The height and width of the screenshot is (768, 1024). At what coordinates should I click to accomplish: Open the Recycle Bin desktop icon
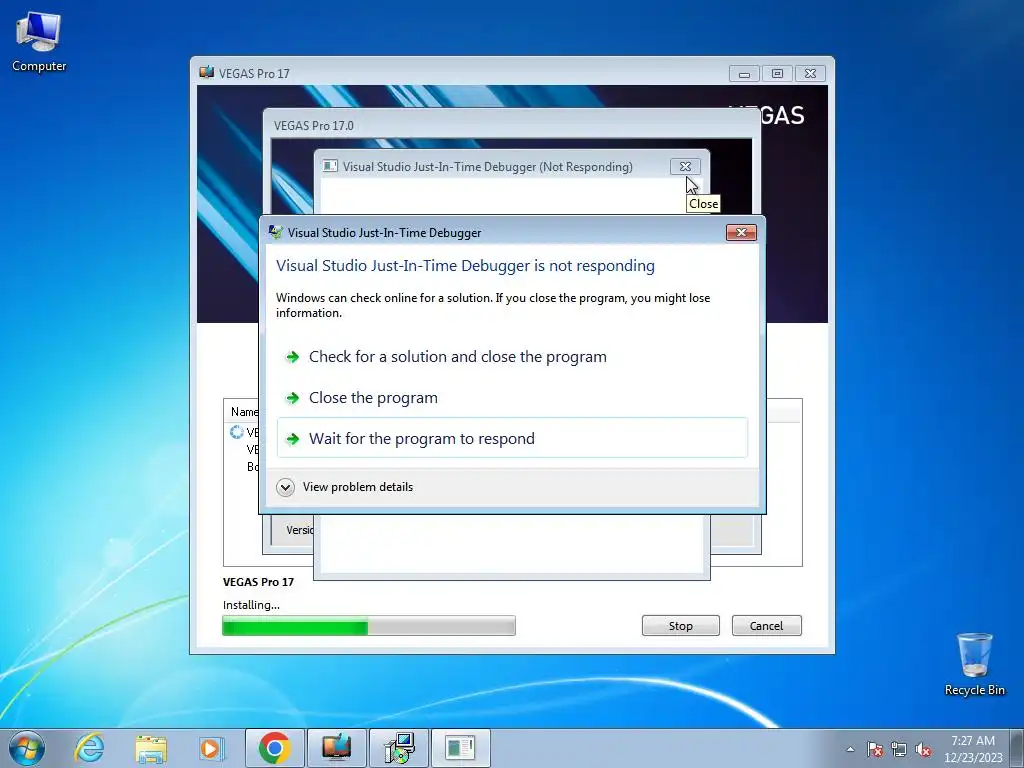pos(974,664)
